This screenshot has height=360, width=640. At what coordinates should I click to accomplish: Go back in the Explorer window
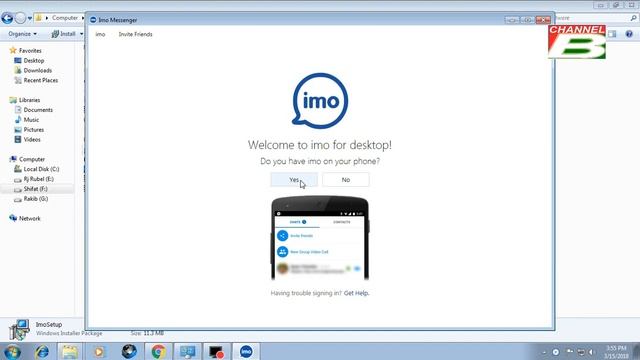click(7, 18)
